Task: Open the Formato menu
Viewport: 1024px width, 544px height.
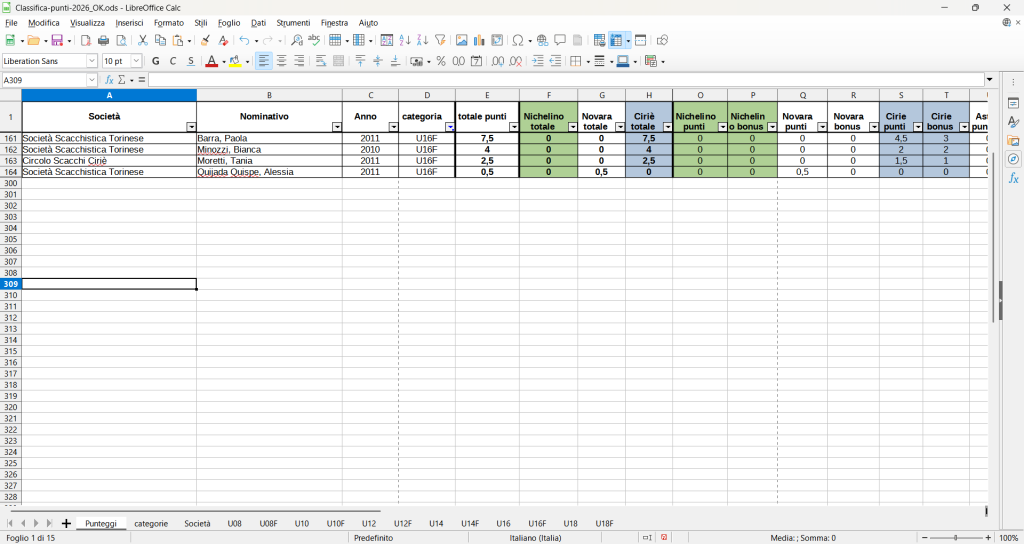Action: point(168,22)
